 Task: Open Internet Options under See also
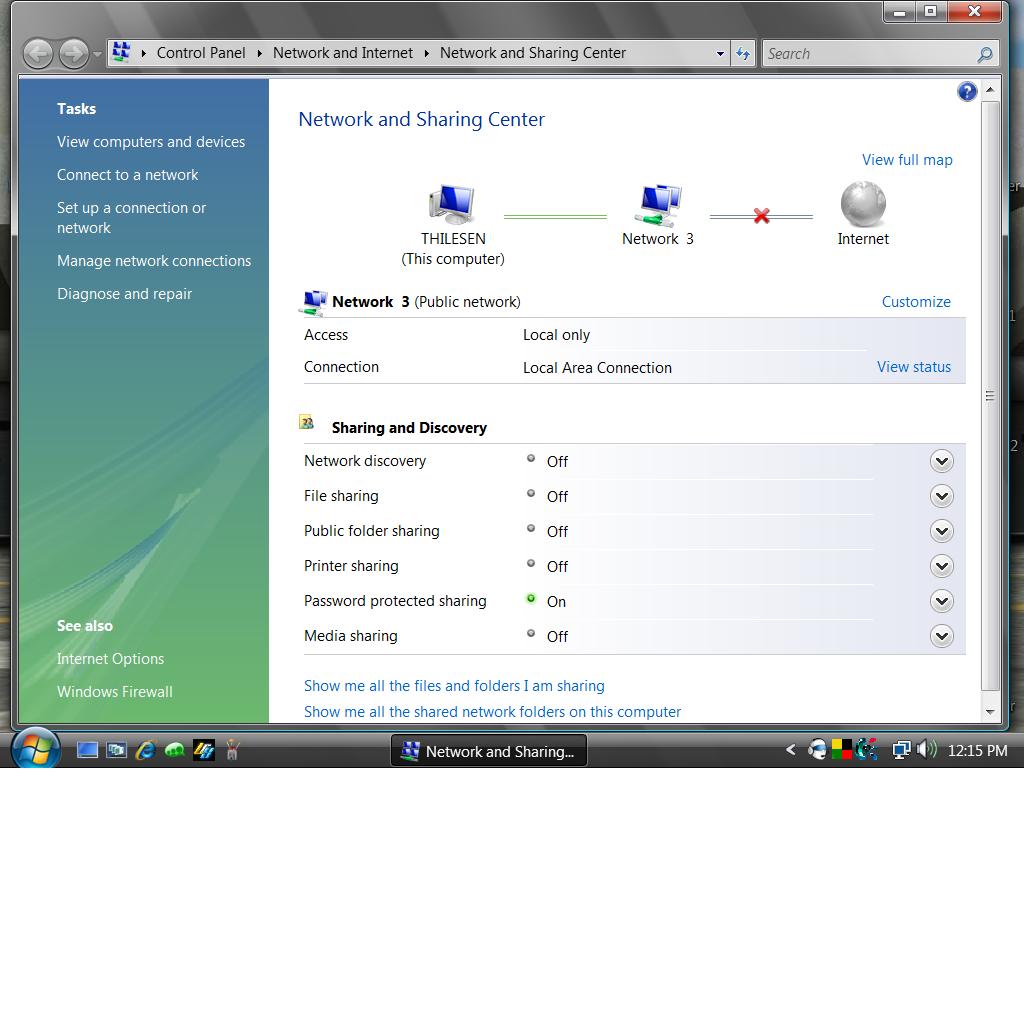[x=110, y=659]
